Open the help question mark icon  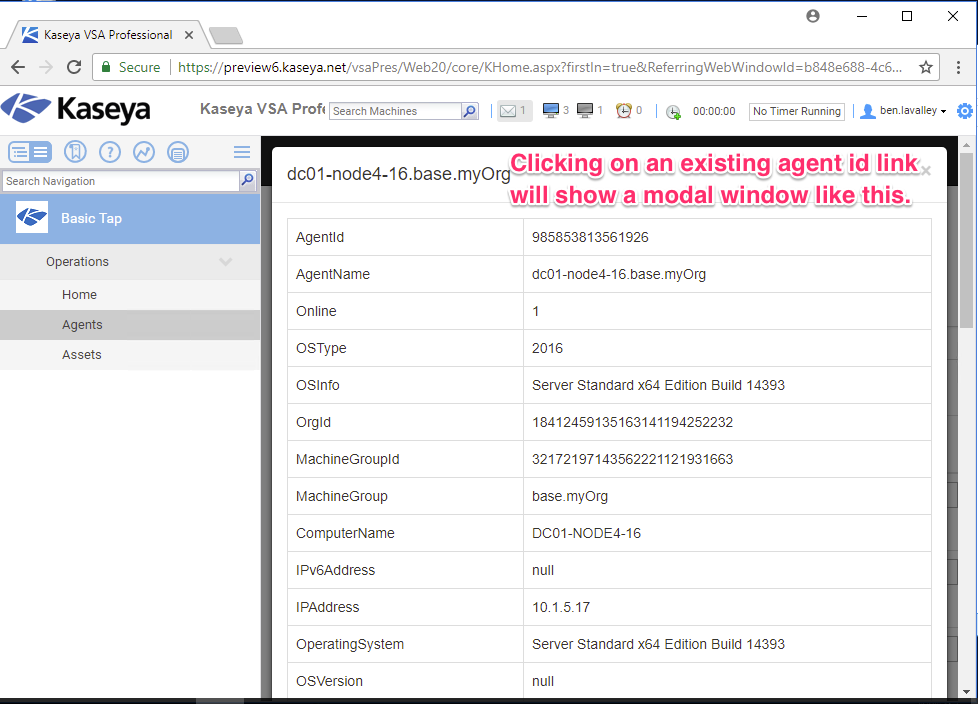coord(110,152)
